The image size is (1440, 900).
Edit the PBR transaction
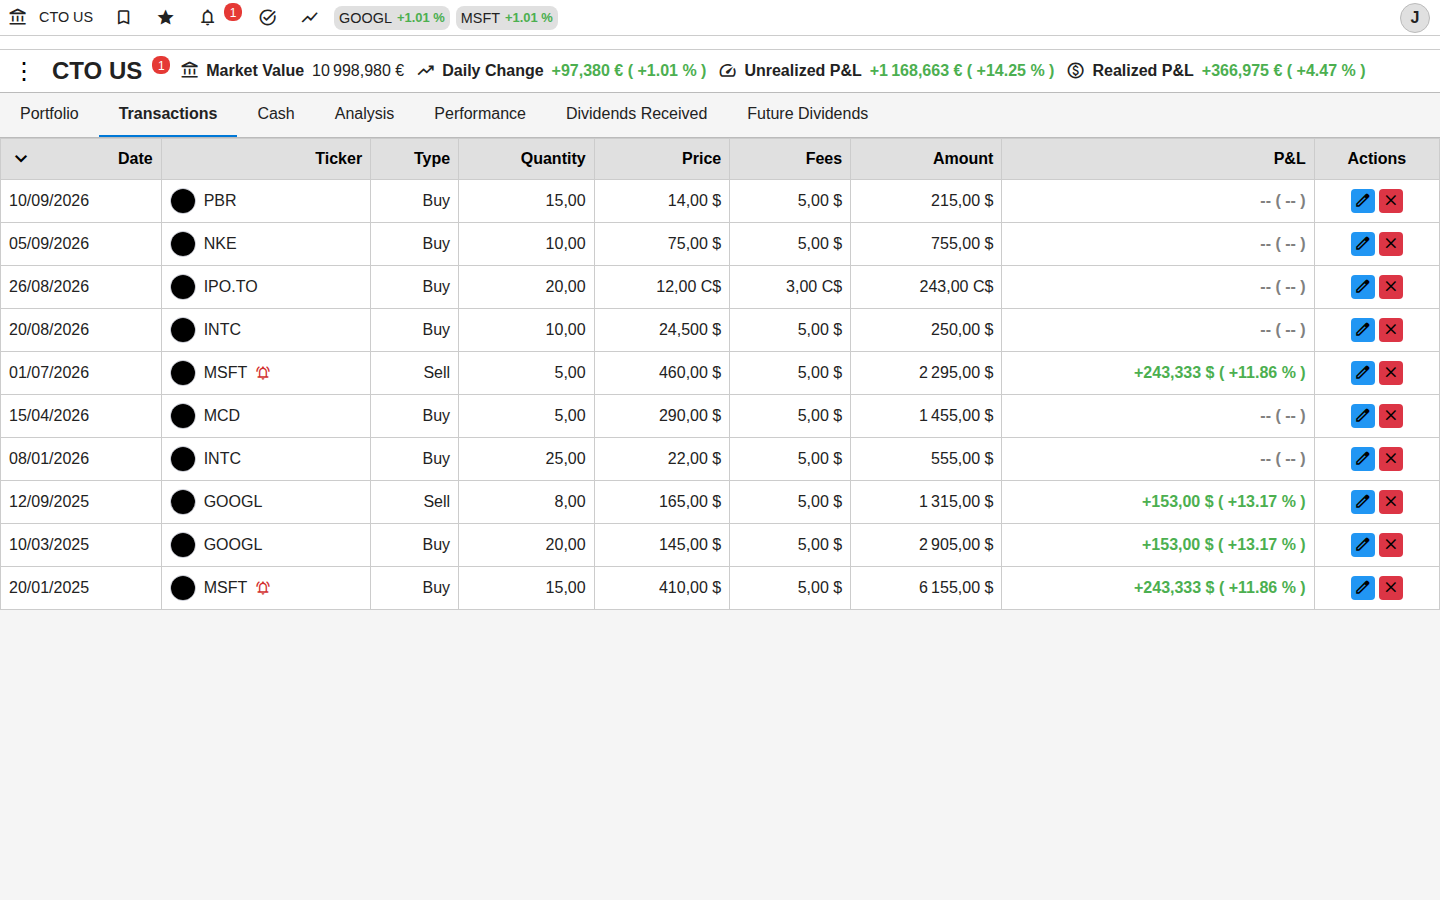click(x=1363, y=201)
